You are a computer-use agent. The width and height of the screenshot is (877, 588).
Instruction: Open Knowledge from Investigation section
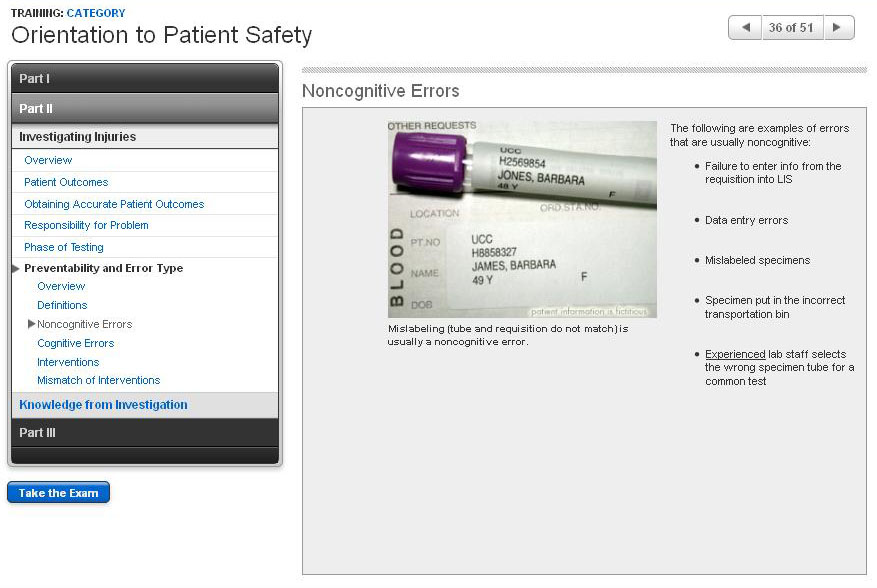tap(103, 405)
